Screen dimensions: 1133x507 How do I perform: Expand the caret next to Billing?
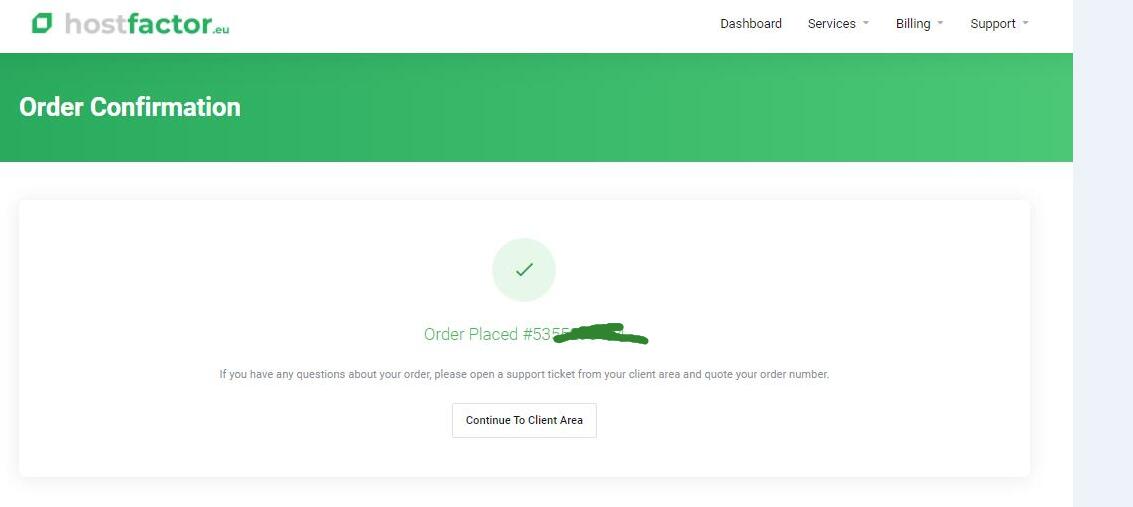pos(940,24)
